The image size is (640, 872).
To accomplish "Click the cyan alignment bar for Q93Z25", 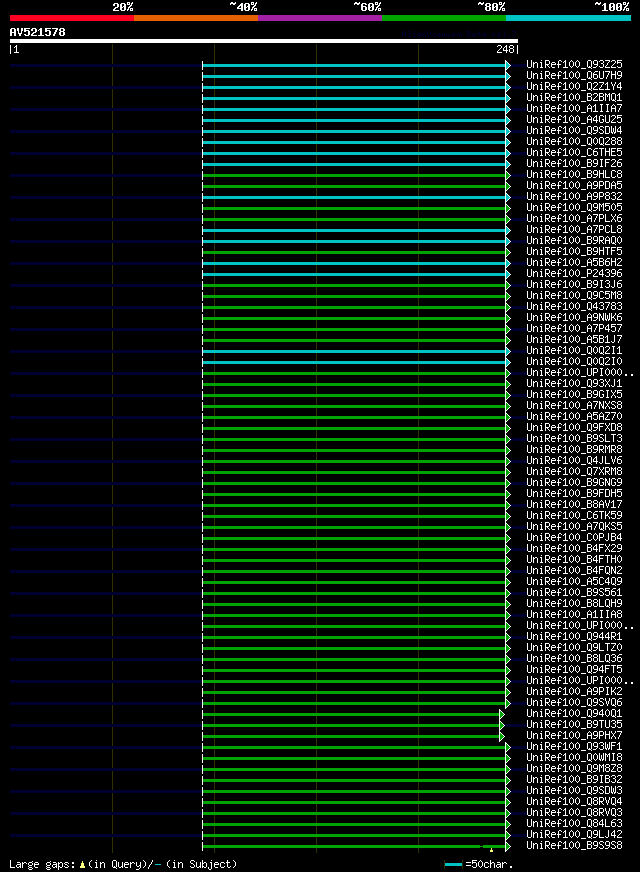I will (x=354, y=66).
